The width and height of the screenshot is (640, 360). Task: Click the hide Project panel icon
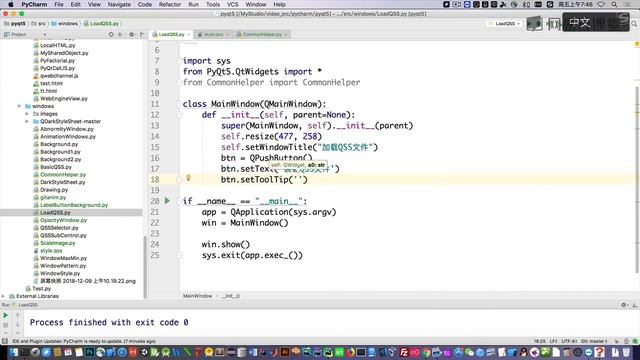(x=142, y=35)
